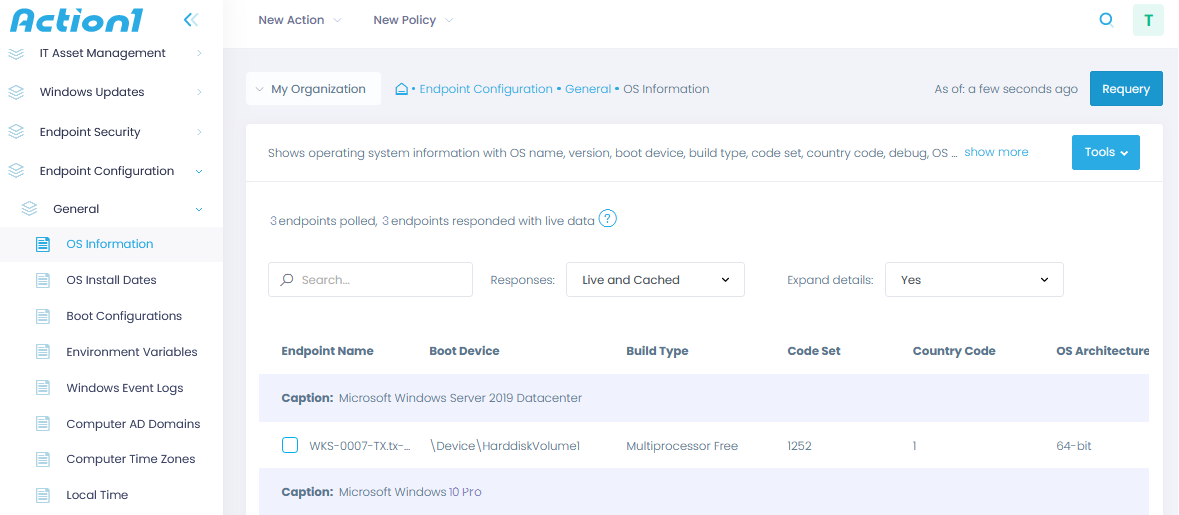Image resolution: width=1179 pixels, height=515 pixels.
Task: Go to Endpoint Configuration breadcrumb
Action: [x=486, y=89]
